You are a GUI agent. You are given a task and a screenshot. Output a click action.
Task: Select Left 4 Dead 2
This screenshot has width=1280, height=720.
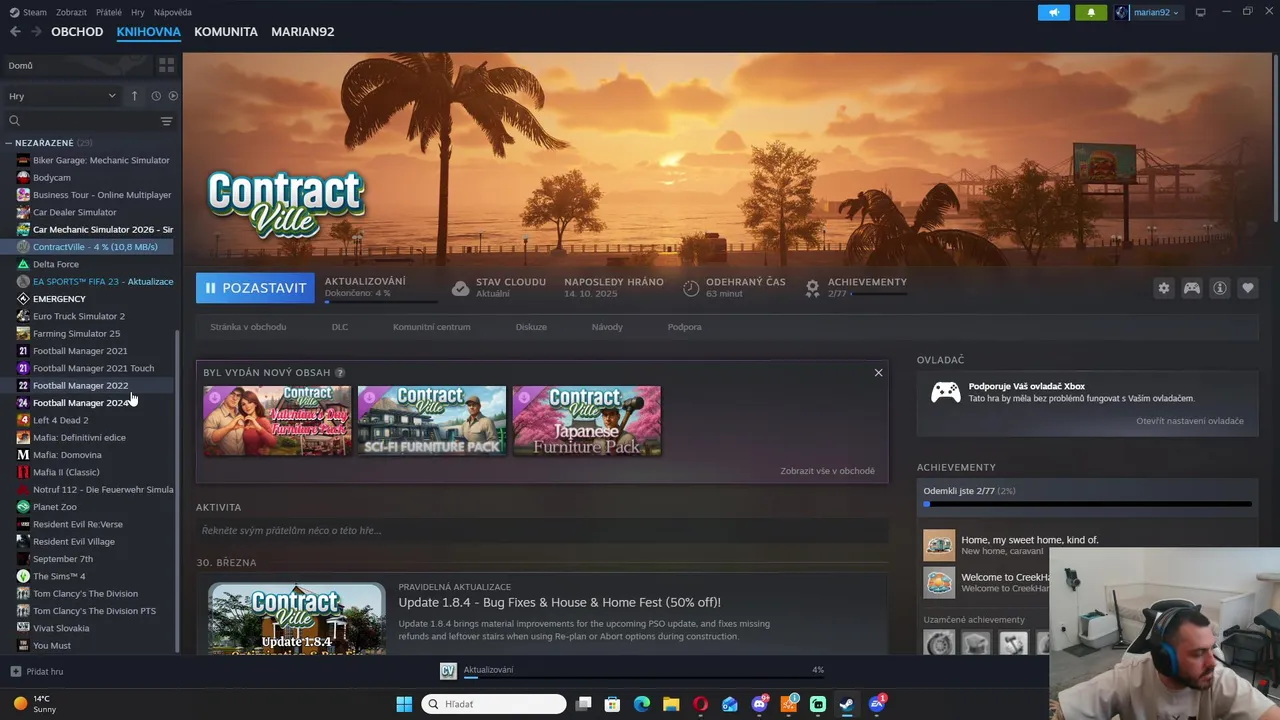95,420
